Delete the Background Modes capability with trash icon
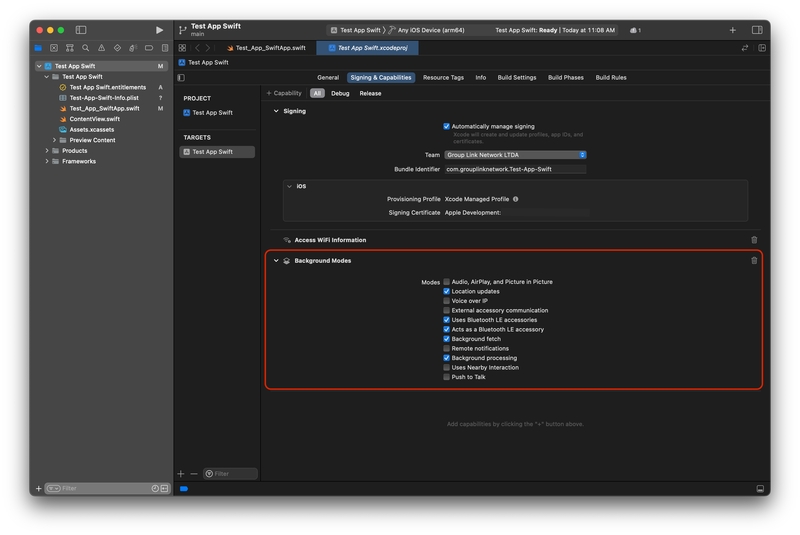The height and width of the screenshot is (535, 800). click(x=754, y=261)
